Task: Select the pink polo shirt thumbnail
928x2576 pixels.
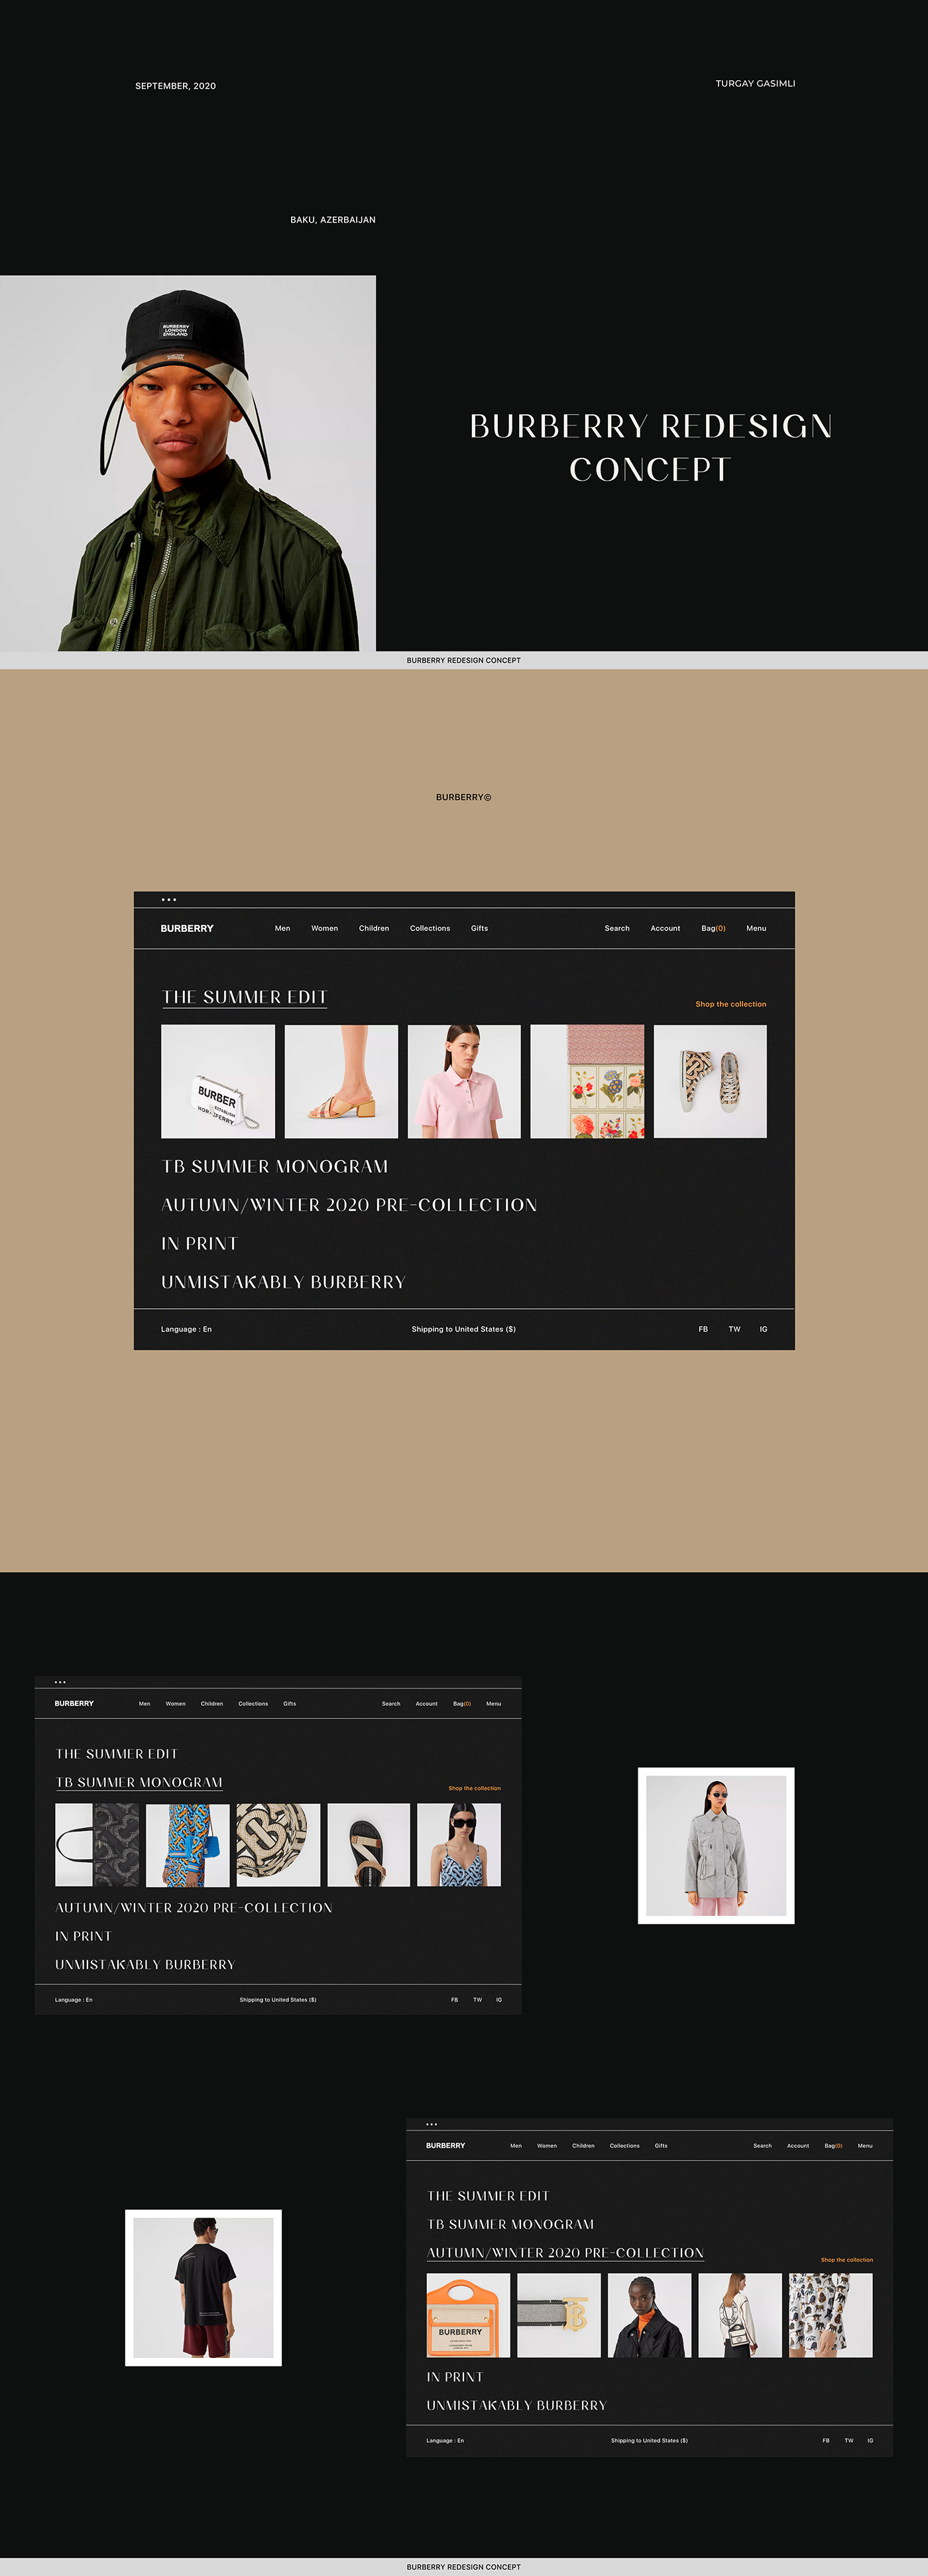Action: click(x=464, y=1081)
